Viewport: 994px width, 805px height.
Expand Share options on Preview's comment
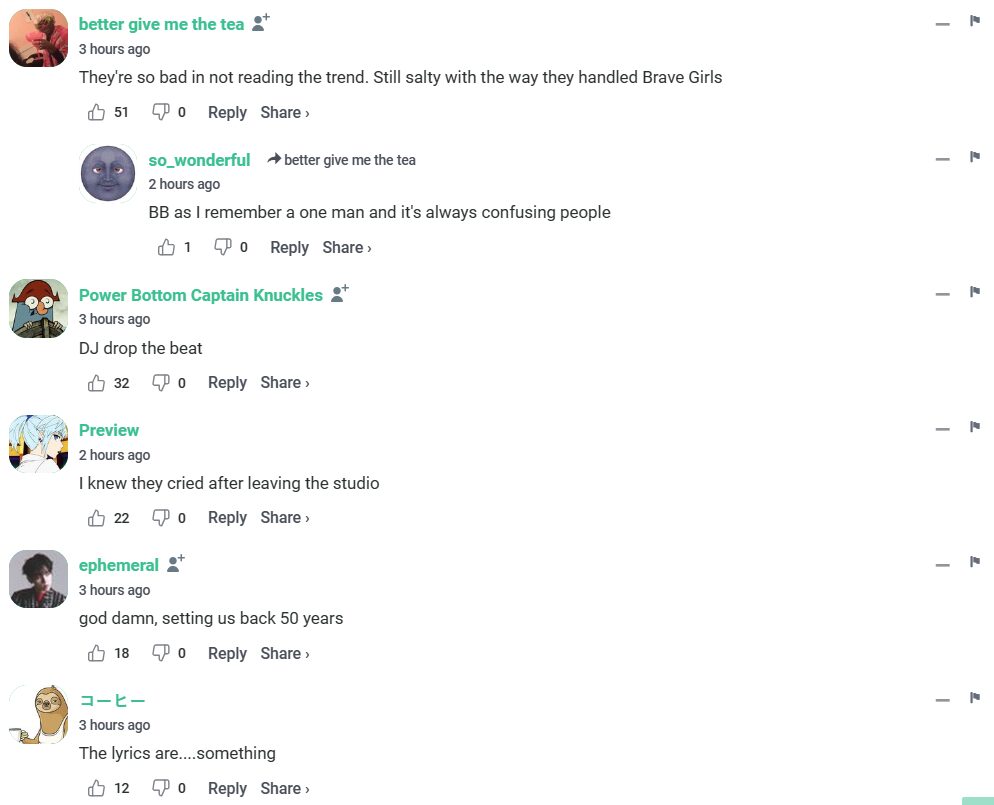pos(284,518)
